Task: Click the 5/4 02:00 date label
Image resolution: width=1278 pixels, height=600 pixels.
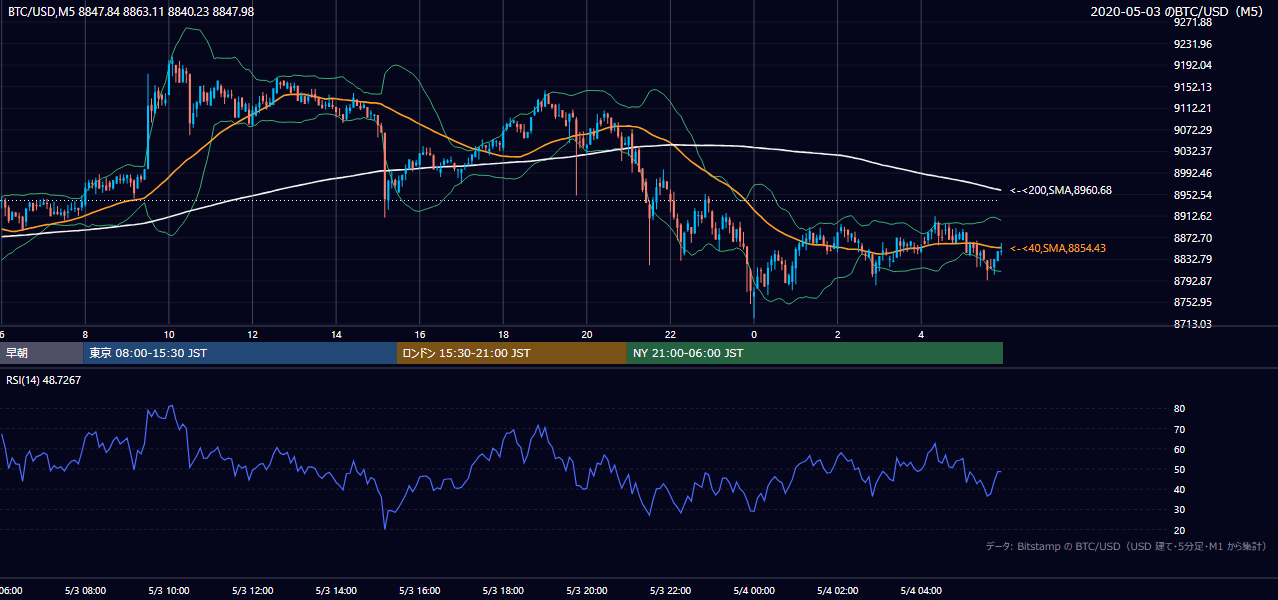Action: (838, 591)
